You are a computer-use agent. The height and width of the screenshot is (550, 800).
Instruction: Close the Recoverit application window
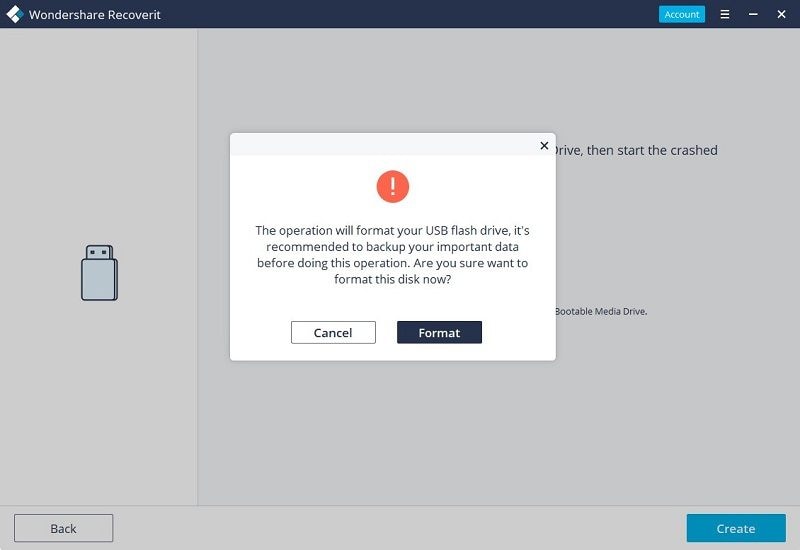(x=781, y=14)
